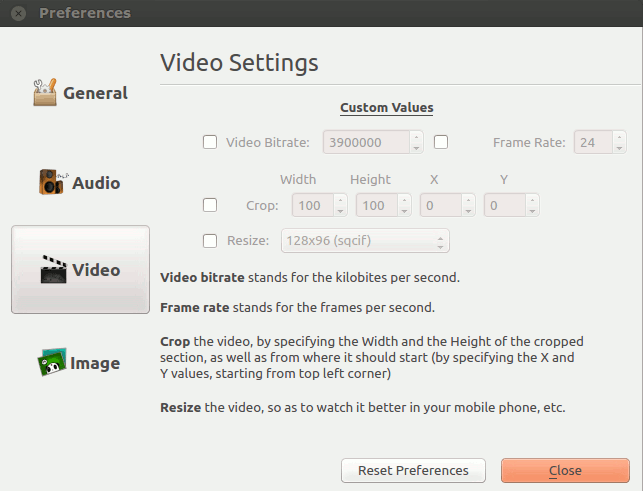
Task: Click the Crop X field
Action: click(441, 205)
